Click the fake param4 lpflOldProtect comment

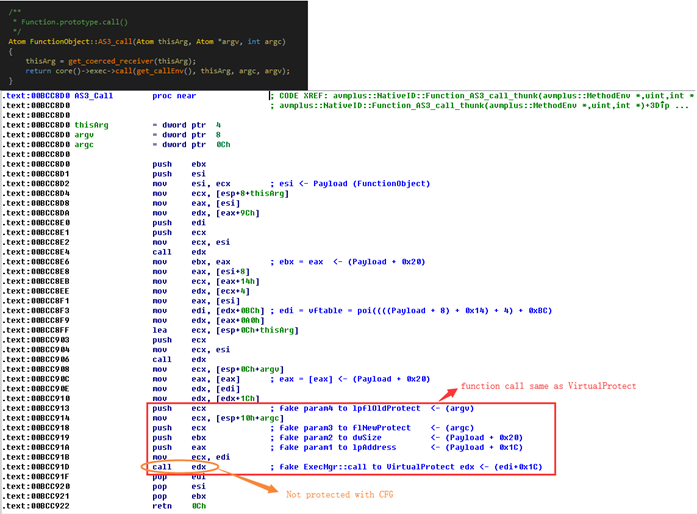click(x=372, y=409)
